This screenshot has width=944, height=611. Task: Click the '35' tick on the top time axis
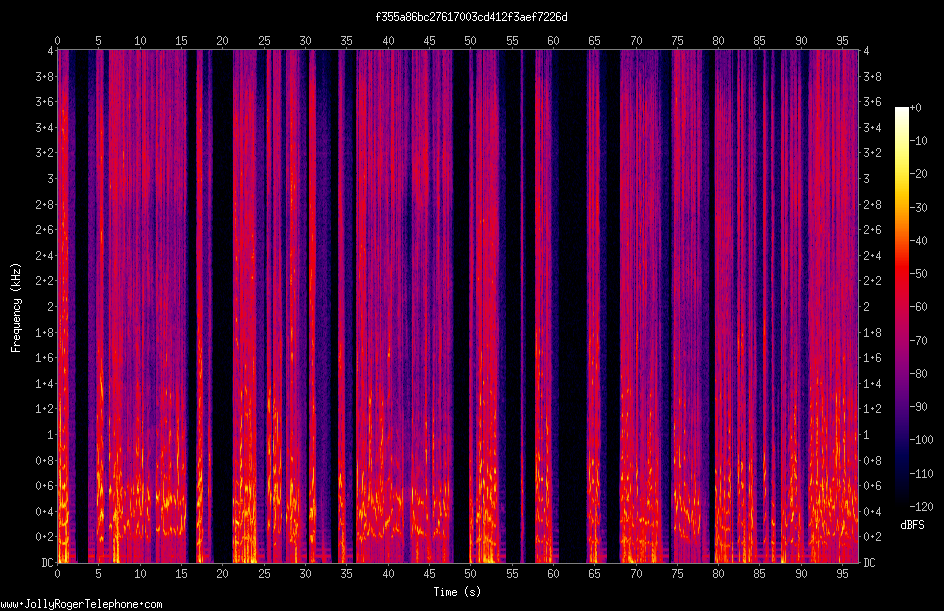346,41
